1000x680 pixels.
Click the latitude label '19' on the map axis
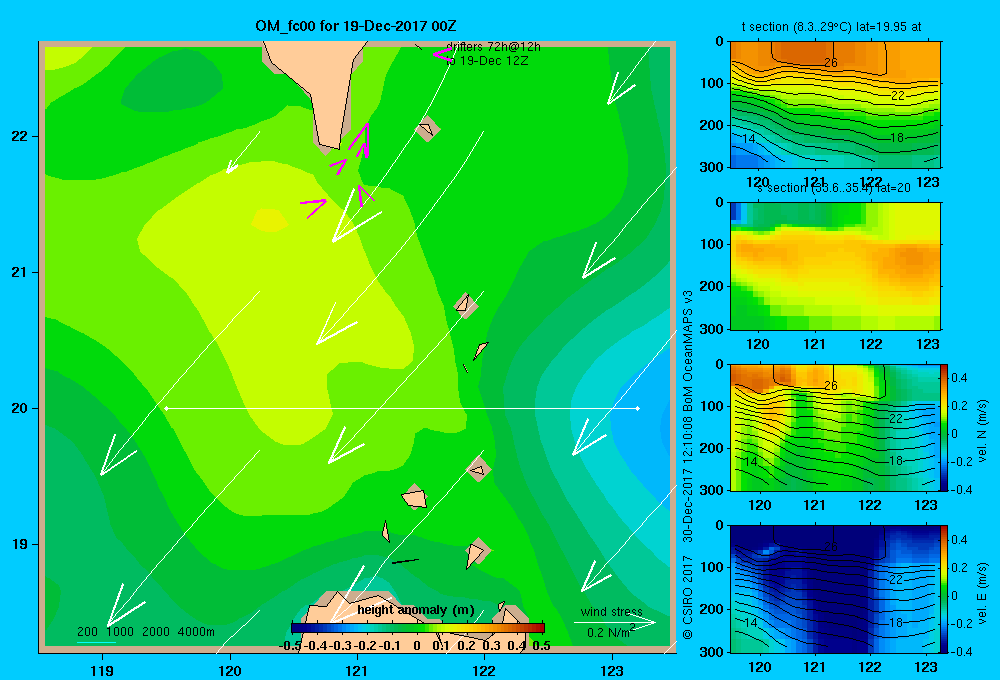(x=20, y=544)
